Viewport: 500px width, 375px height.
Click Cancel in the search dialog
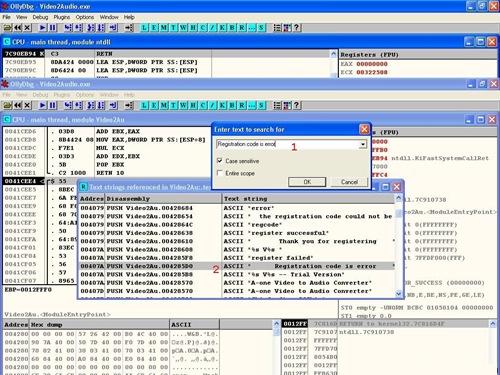349,182
